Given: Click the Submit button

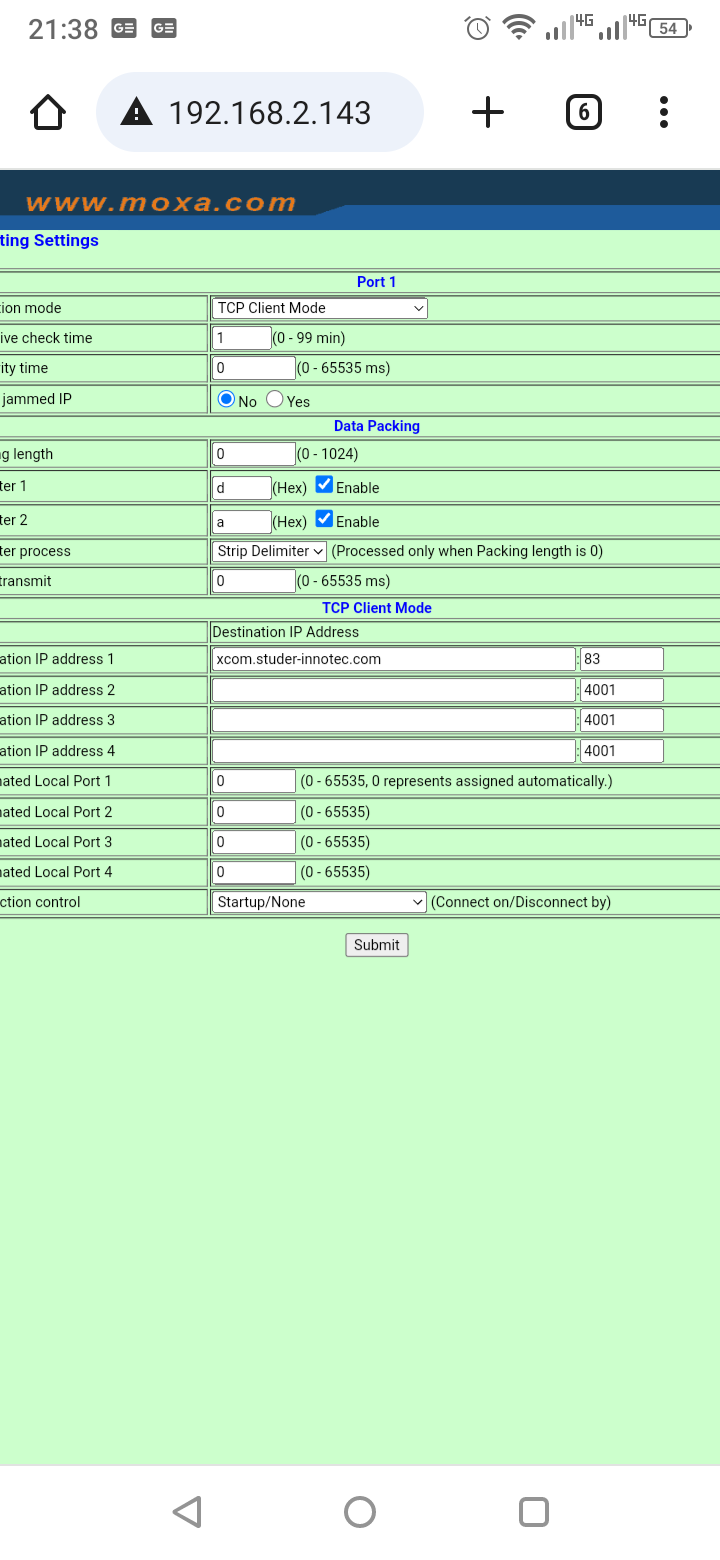Looking at the screenshot, I should pos(376,945).
